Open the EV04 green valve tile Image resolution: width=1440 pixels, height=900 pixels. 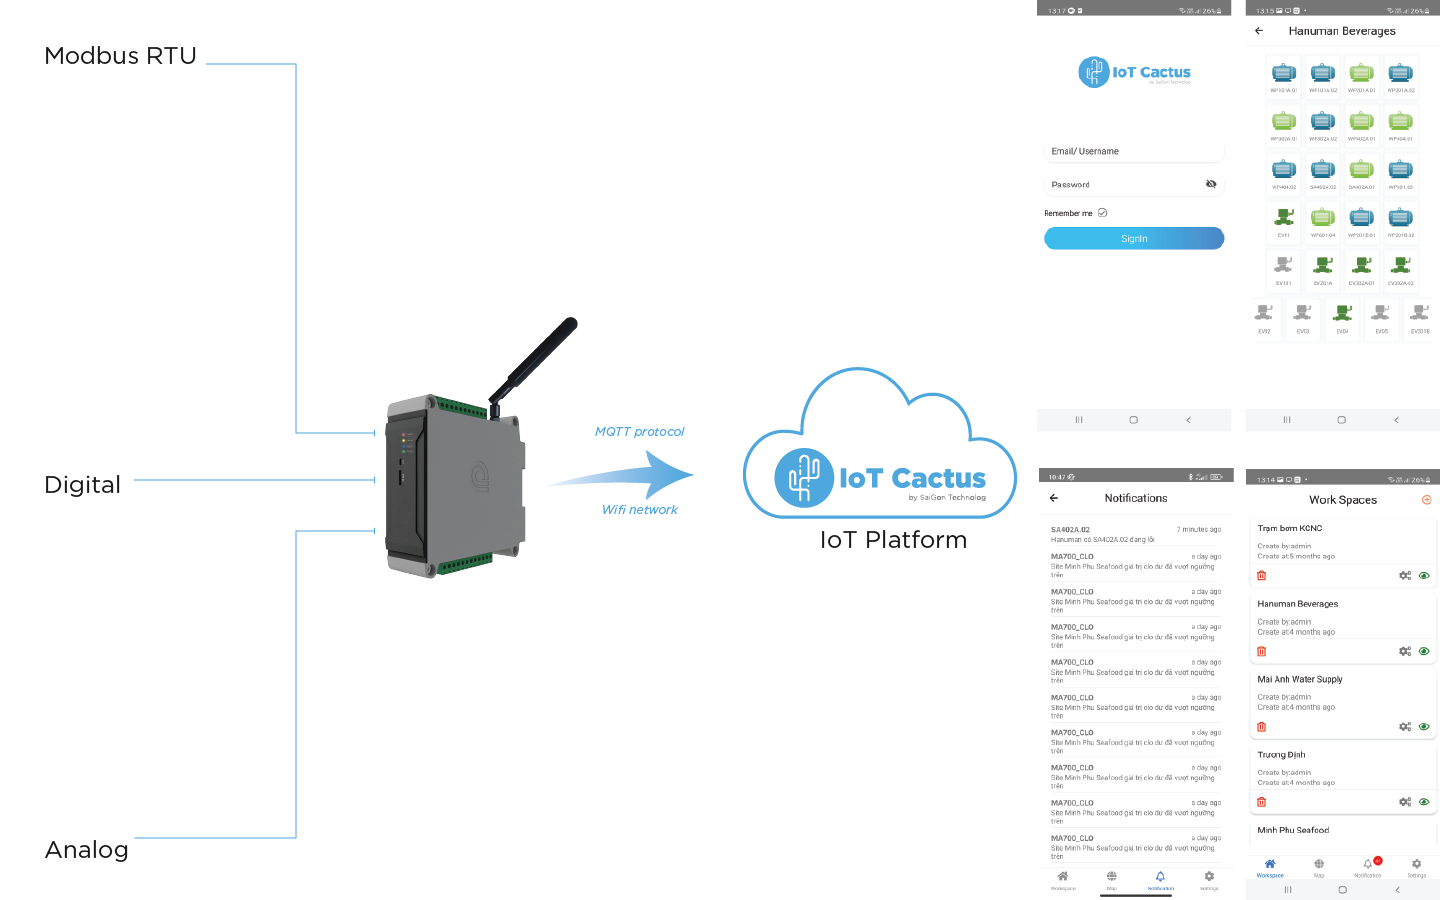tap(1342, 318)
